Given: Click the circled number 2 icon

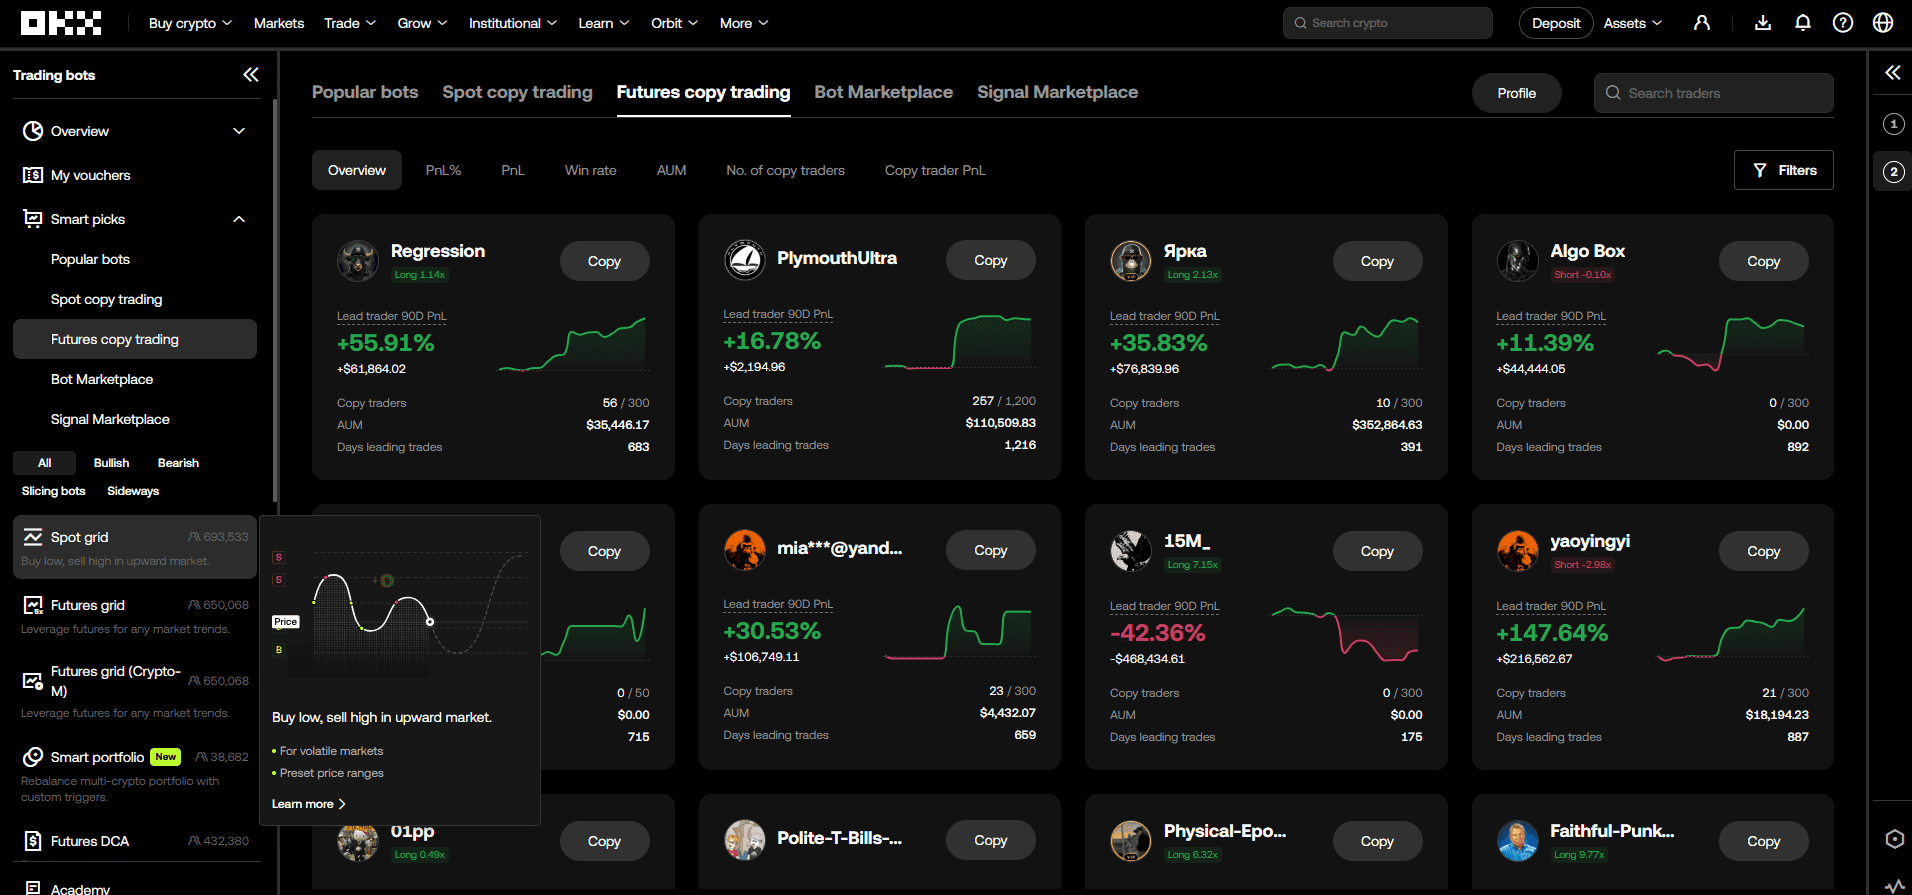Looking at the screenshot, I should (x=1893, y=172).
